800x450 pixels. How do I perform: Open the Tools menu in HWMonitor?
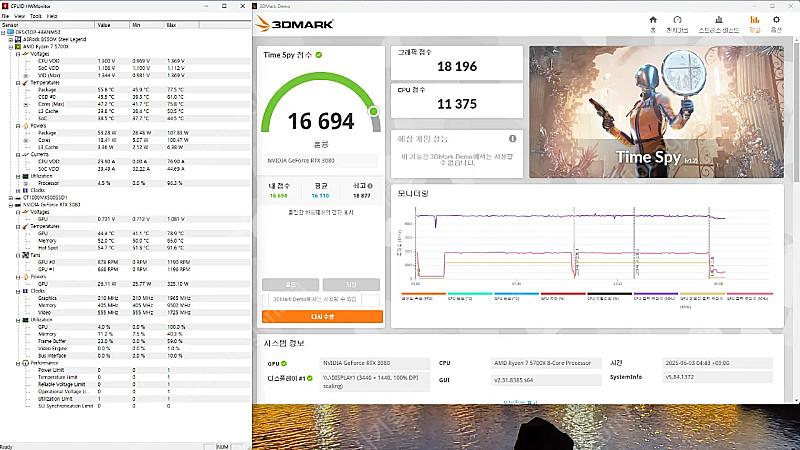pyautogui.click(x=36, y=16)
